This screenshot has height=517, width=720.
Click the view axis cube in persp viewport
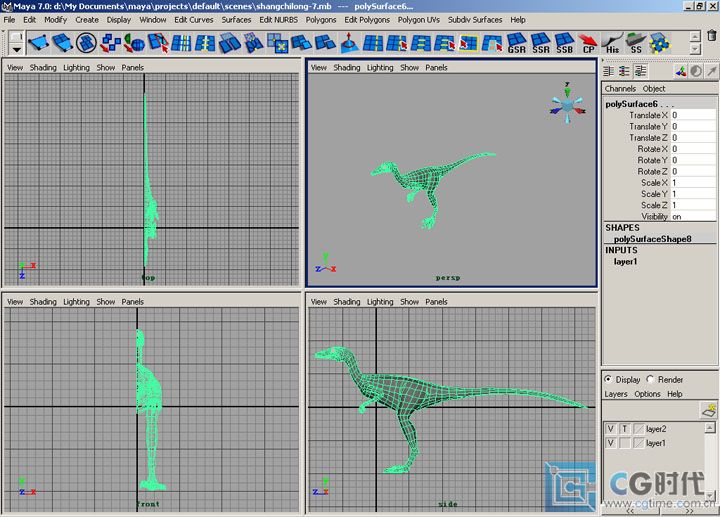[567, 104]
